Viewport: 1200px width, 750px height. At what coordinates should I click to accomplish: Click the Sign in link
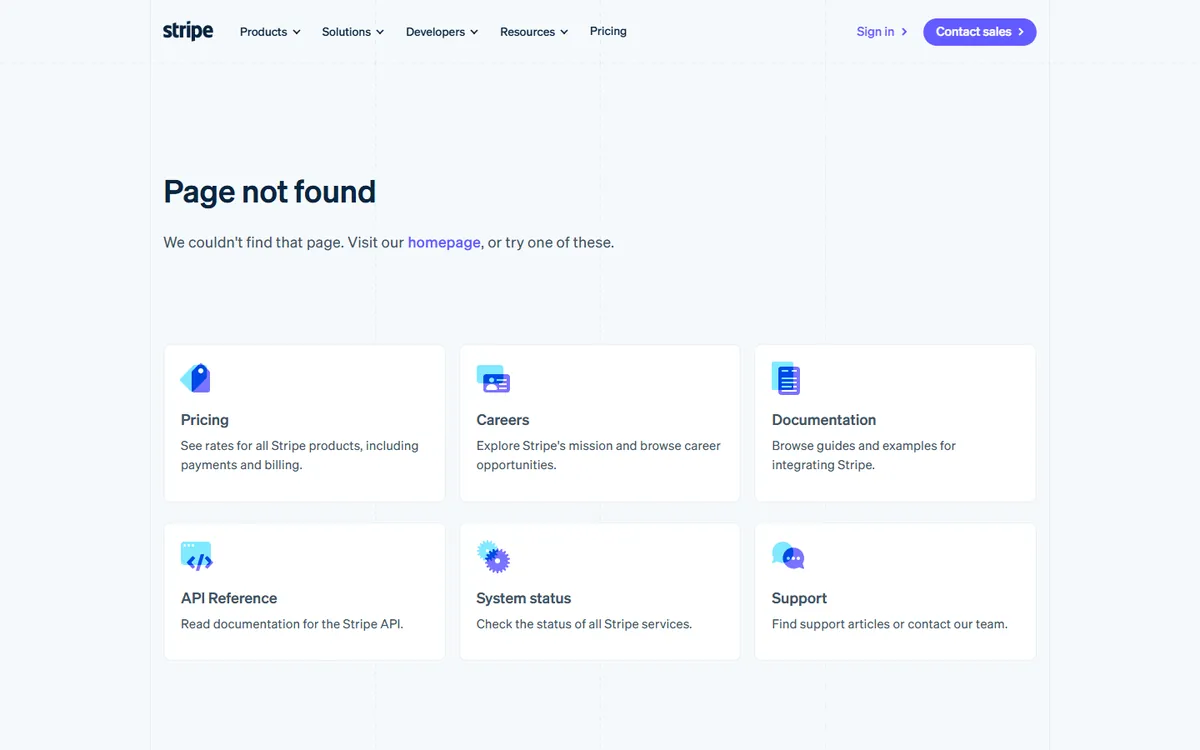pyautogui.click(x=882, y=32)
